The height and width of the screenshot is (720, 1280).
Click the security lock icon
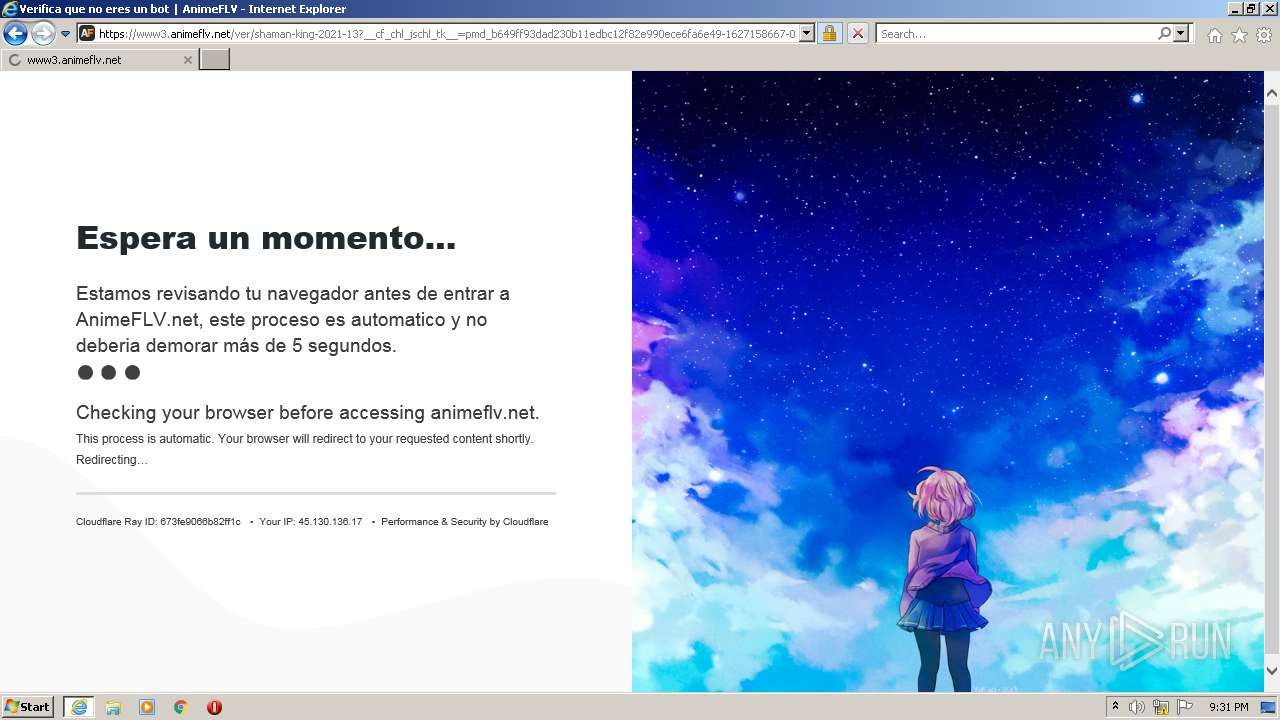pyautogui.click(x=829, y=33)
